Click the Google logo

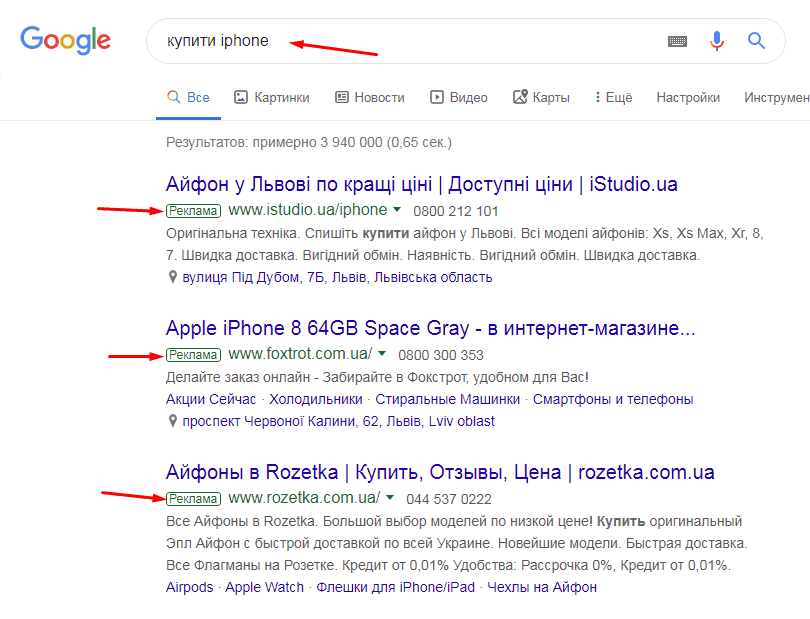pyautogui.click(x=65, y=41)
